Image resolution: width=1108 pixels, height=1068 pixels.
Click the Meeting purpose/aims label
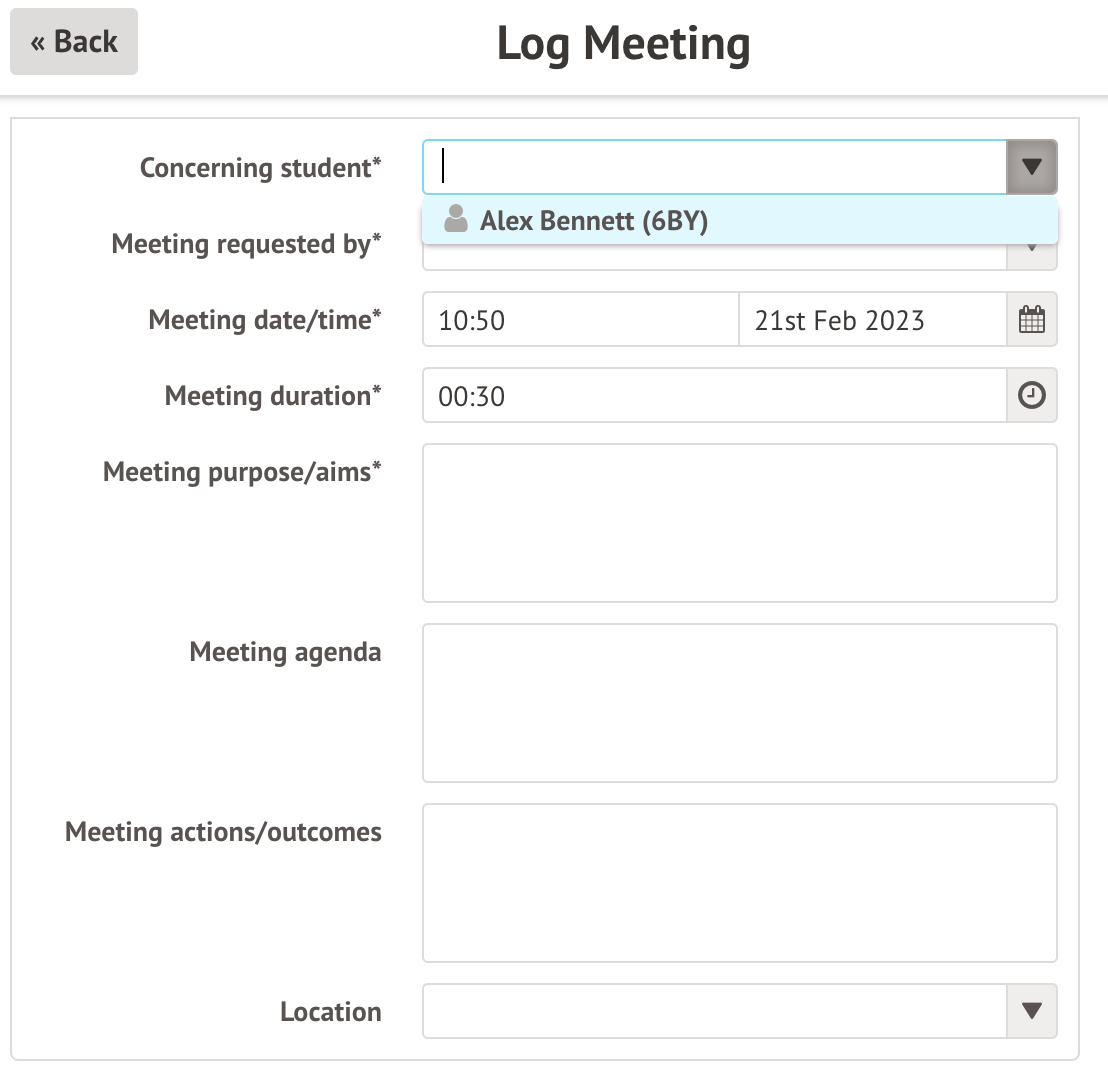pos(242,471)
